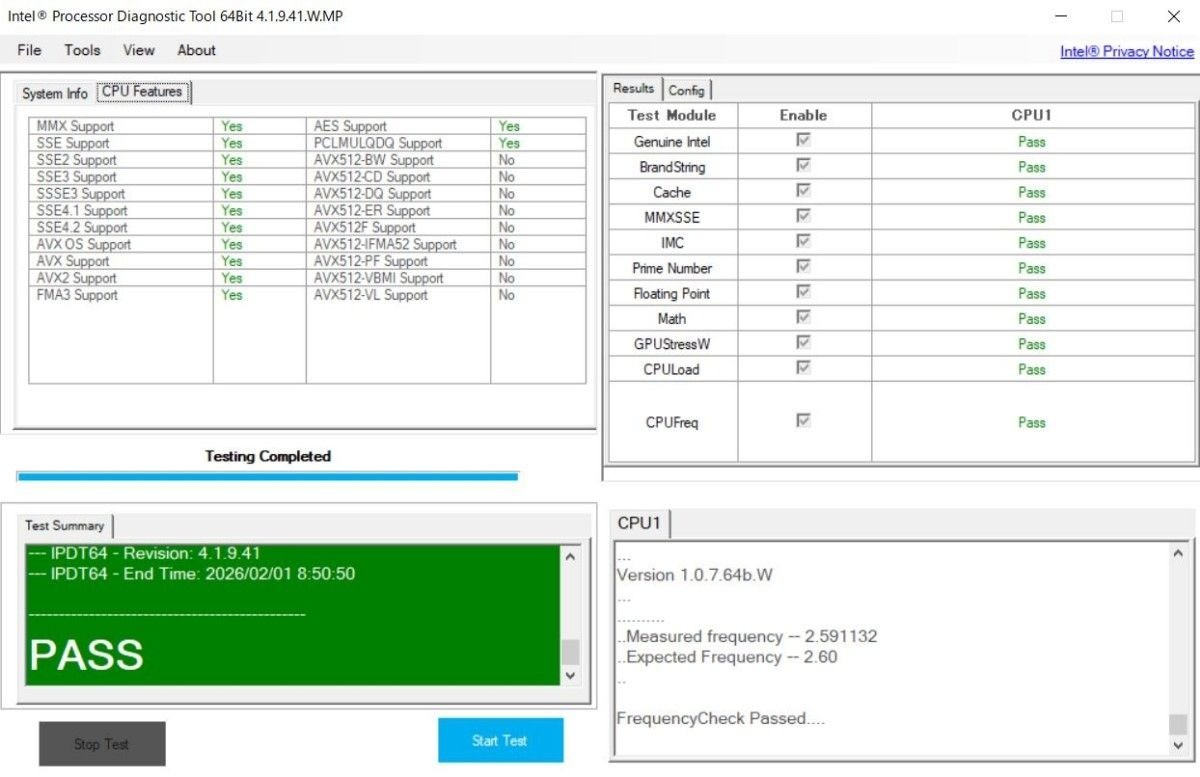The width and height of the screenshot is (1200, 777).
Task: Open the Intel Privacy Notice link
Action: click(x=1127, y=51)
